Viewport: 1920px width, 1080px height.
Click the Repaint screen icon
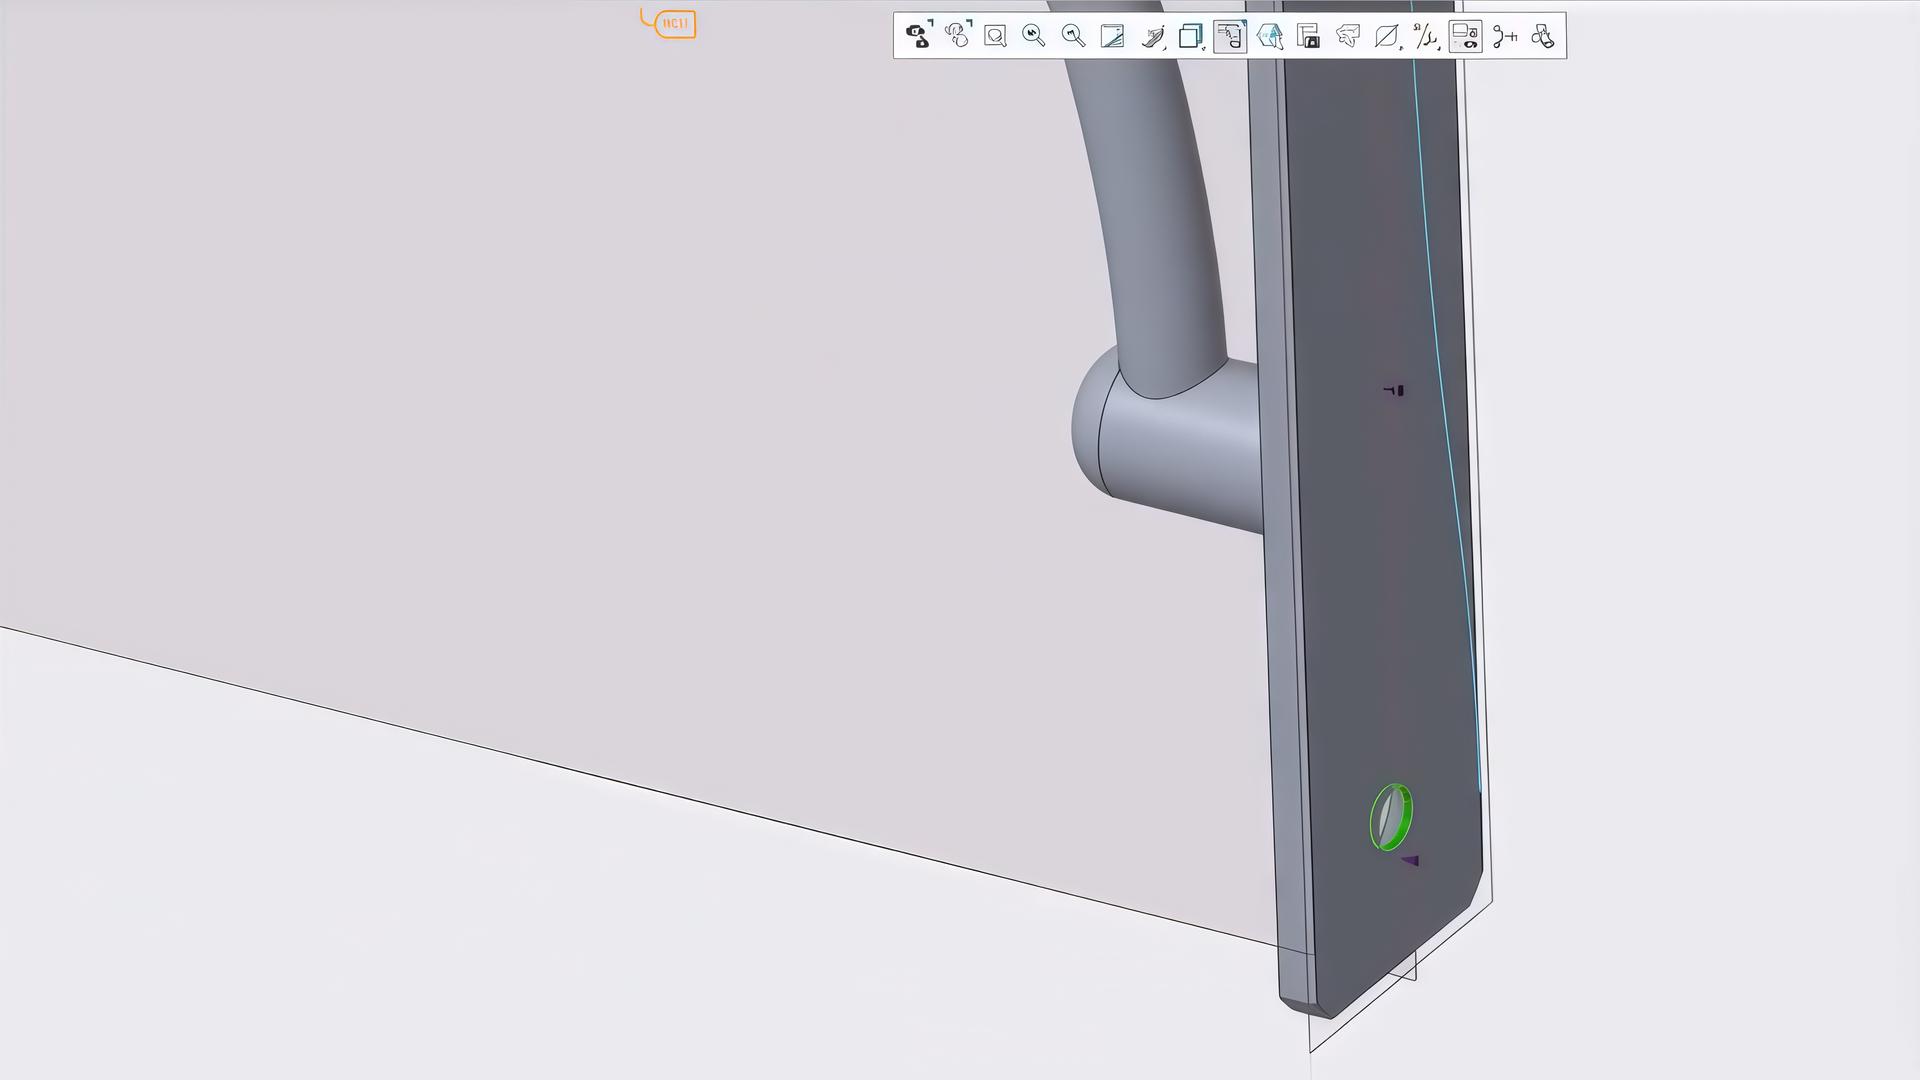tap(1112, 36)
